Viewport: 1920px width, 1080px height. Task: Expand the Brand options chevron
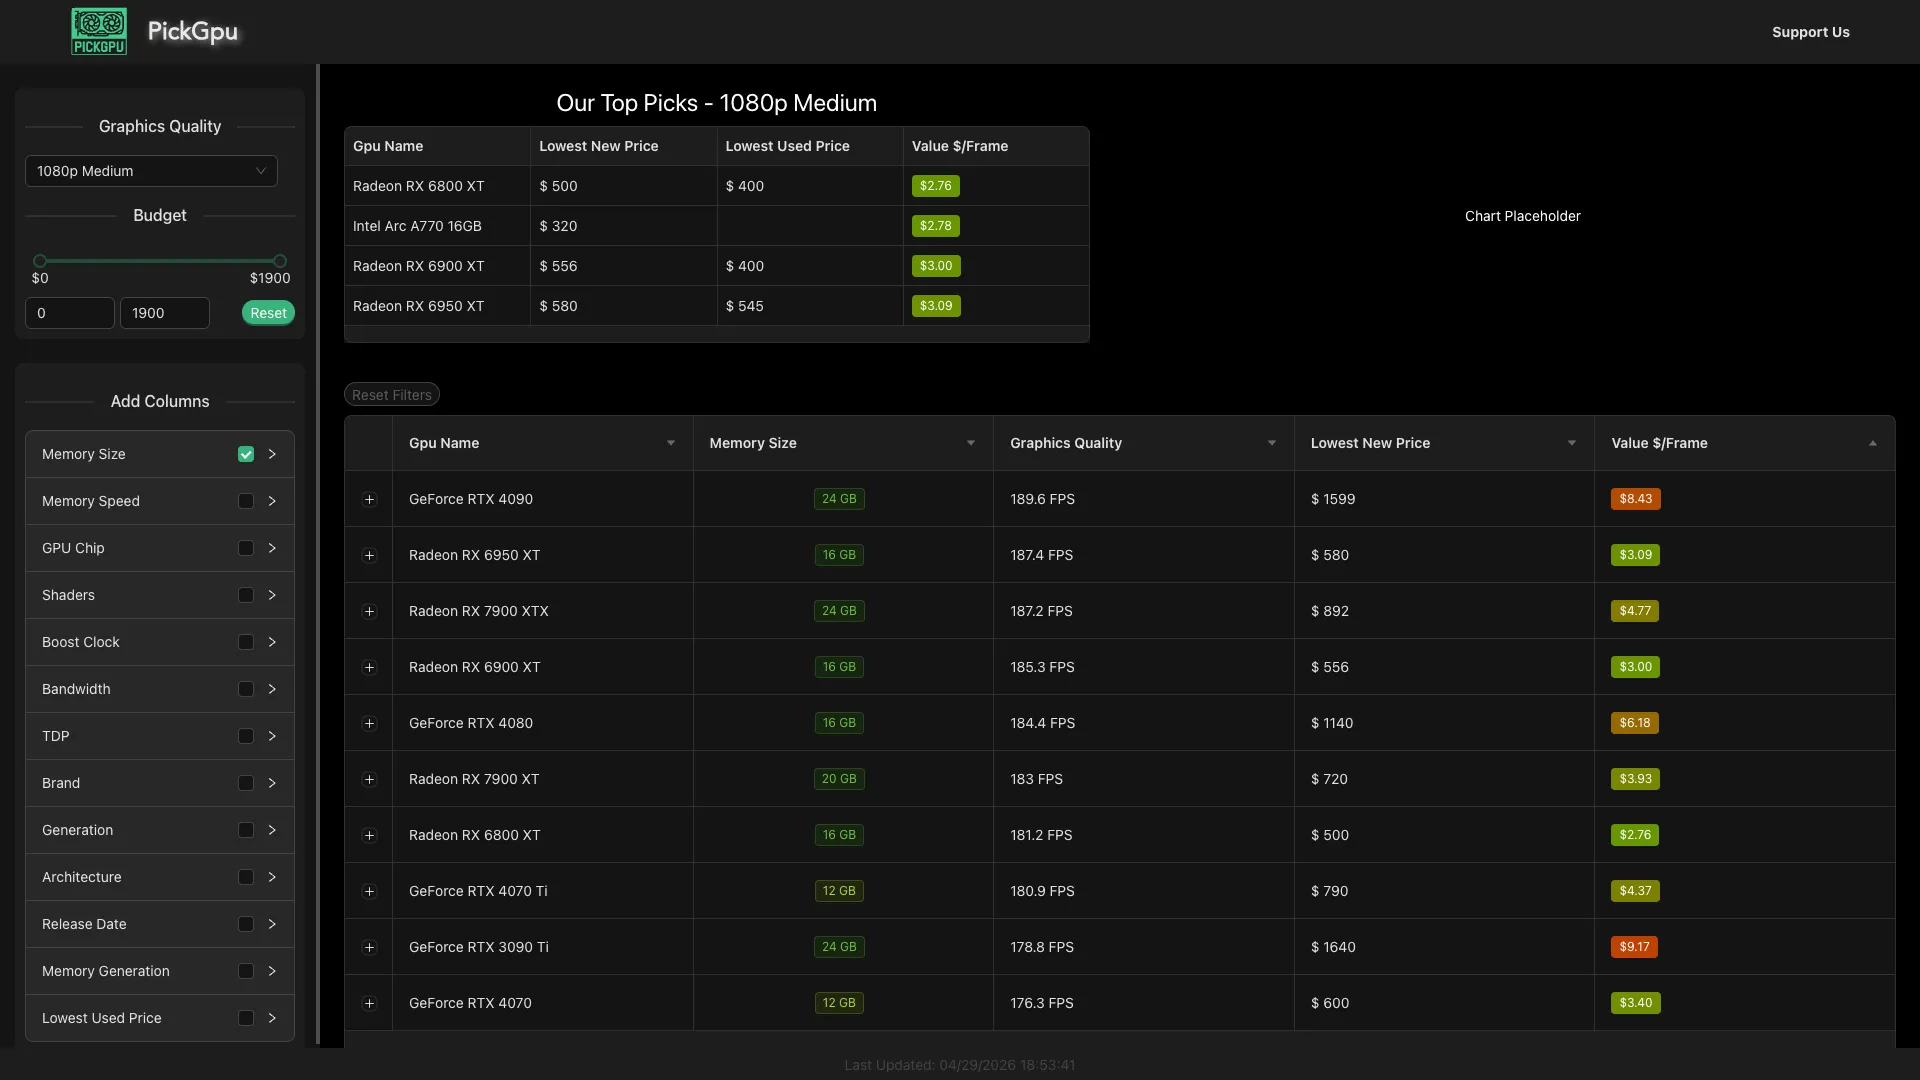(272, 783)
